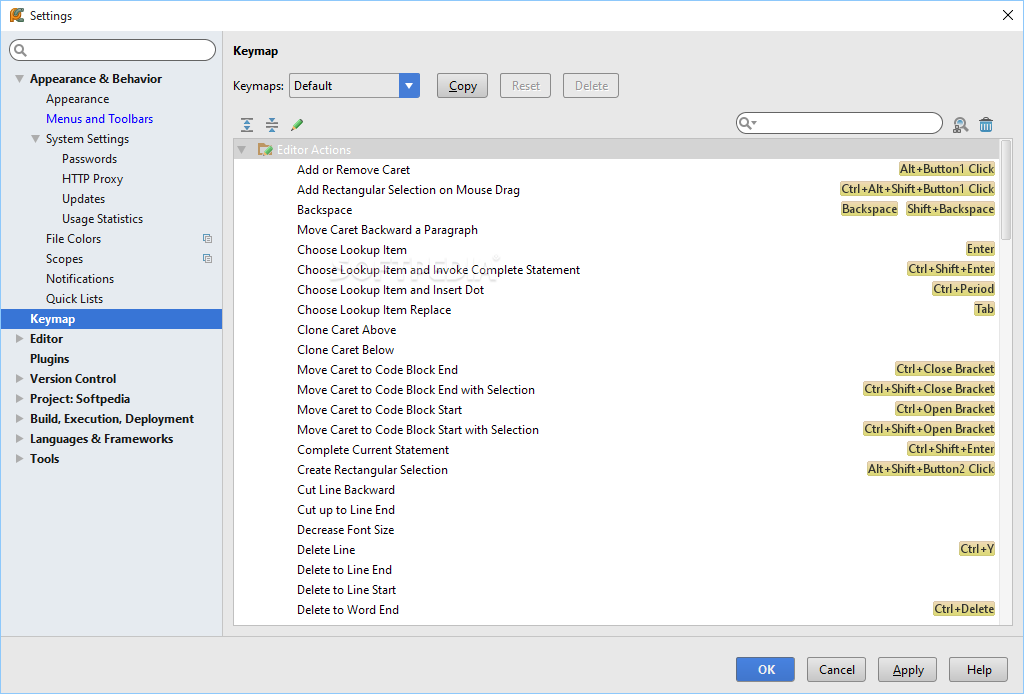Go to HTTP Proxy settings
This screenshot has width=1024, height=694.
(x=92, y=179)
